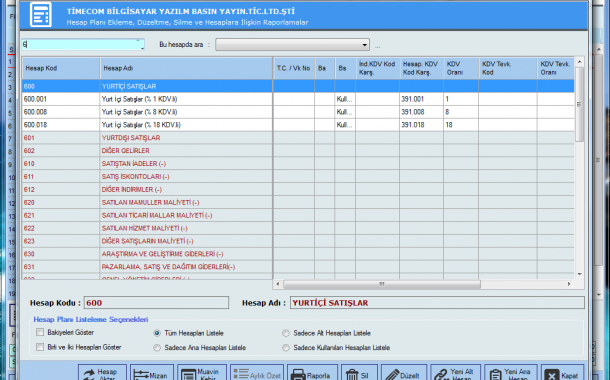Click the ellipsis button beside search dropdown
This screenshot has height=380, width=610.
pyautogui.click(x=377, y=46)
